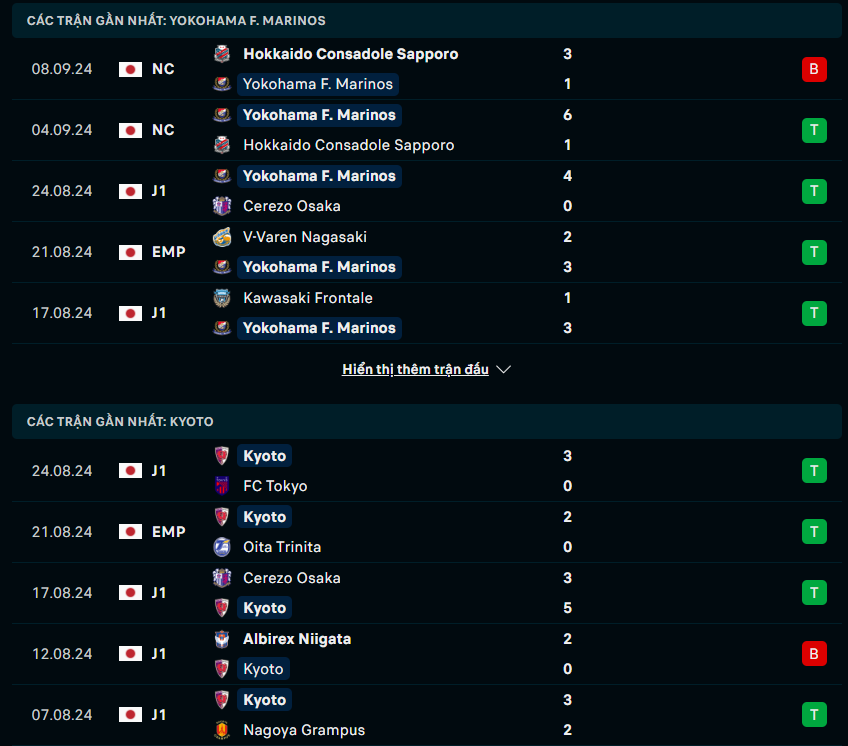Open Hokkaido Consadole Sapporo name in 08.09.24 match
This screenshot has width=848, height=746.
tap(350, 54)
